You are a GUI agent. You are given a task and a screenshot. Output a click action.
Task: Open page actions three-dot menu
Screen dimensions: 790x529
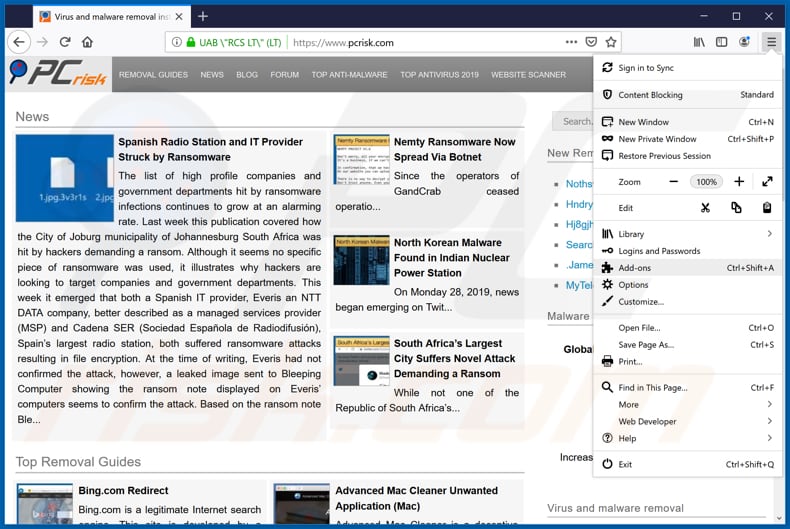[x=571, y=42]
